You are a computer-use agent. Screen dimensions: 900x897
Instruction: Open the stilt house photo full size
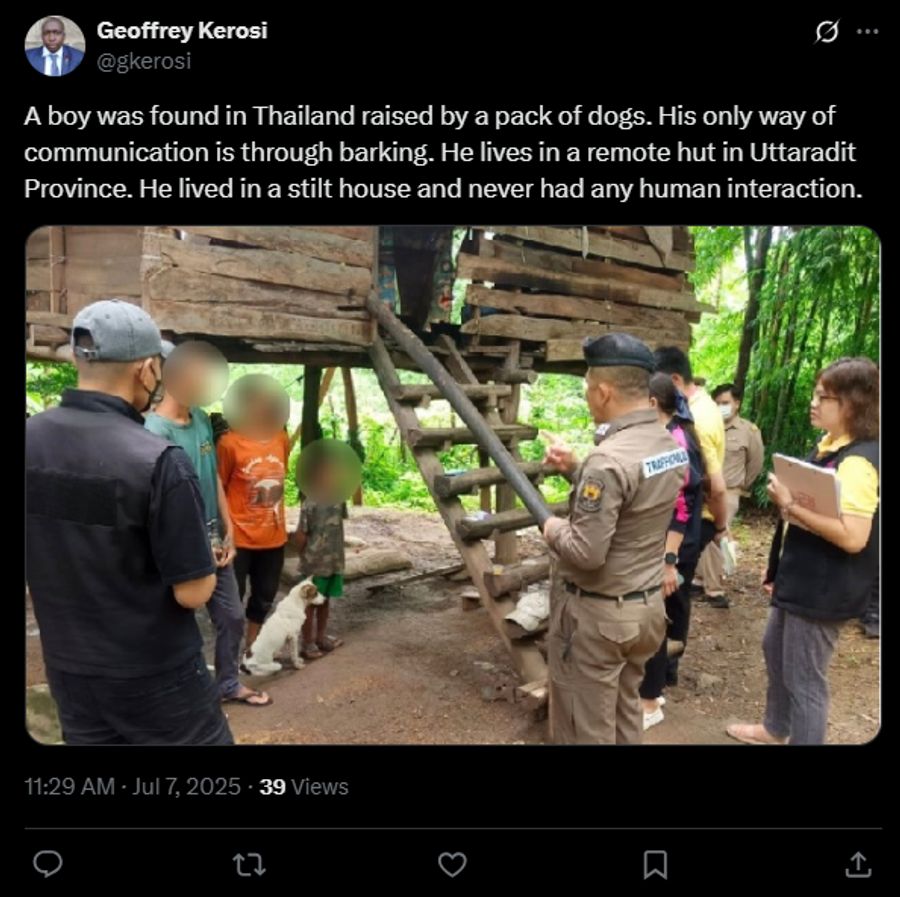click(453, 485)
